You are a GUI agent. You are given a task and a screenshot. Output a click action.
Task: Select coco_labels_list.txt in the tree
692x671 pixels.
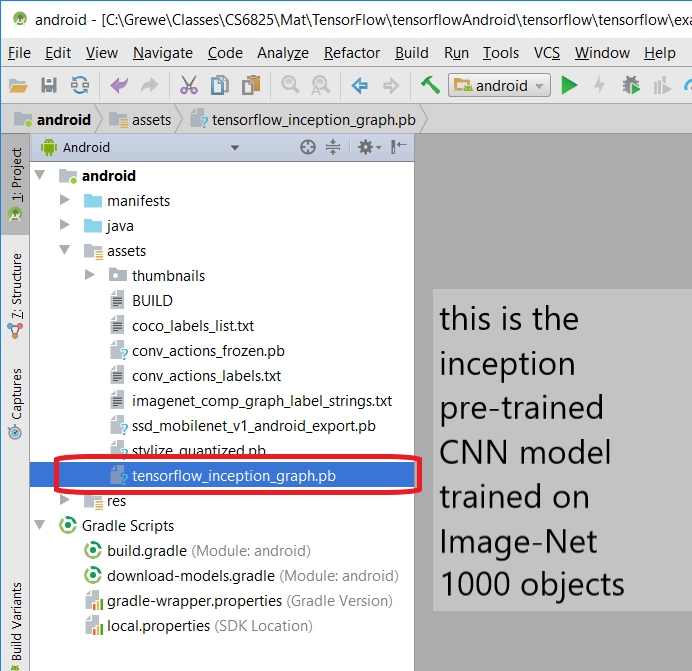(x=192, y=326)
